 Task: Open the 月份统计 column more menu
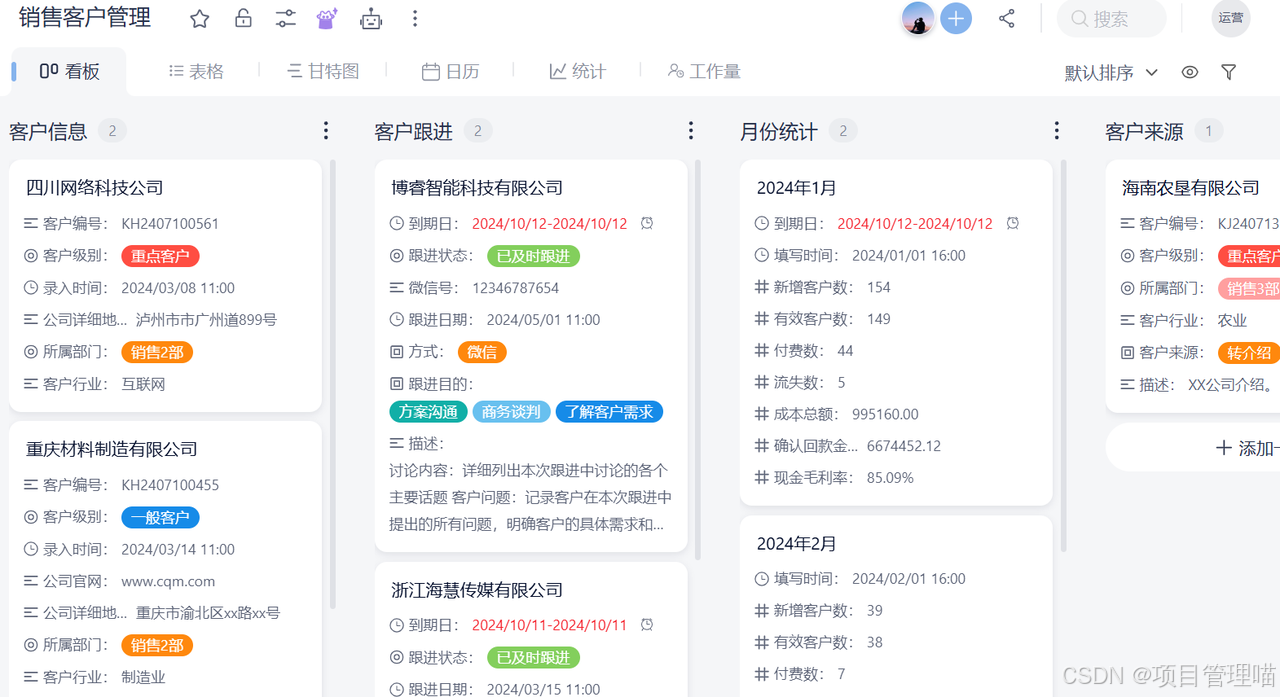(x=1057, y=131)
